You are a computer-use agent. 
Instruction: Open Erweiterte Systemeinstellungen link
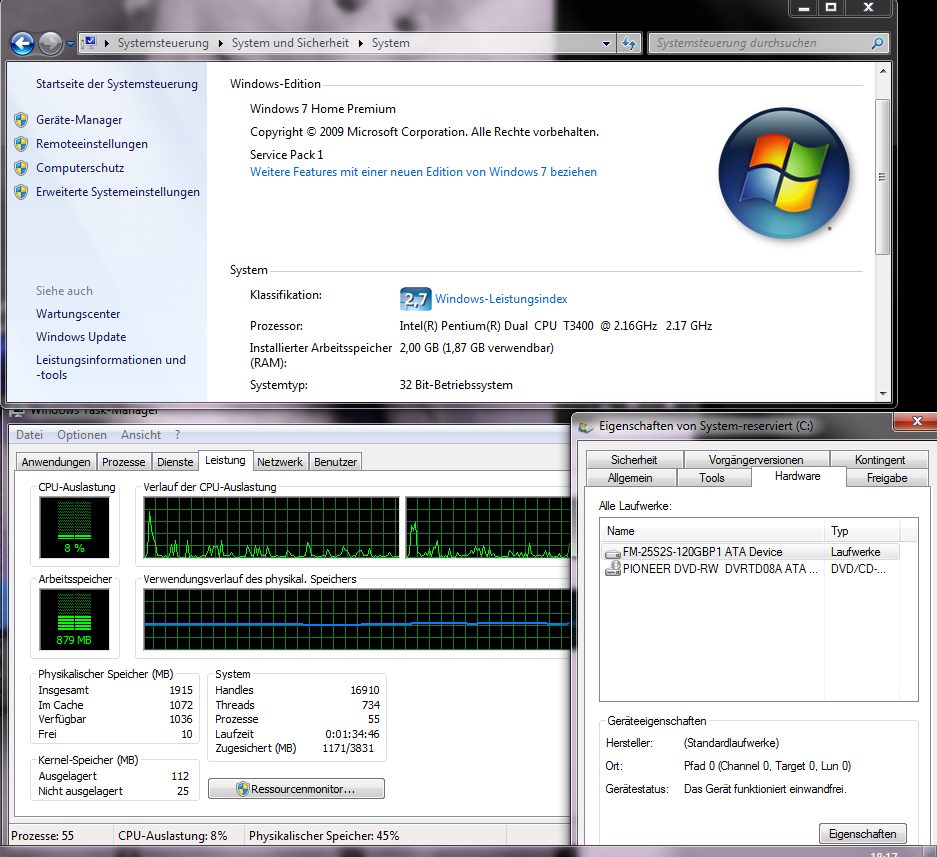tap(118, 191)
